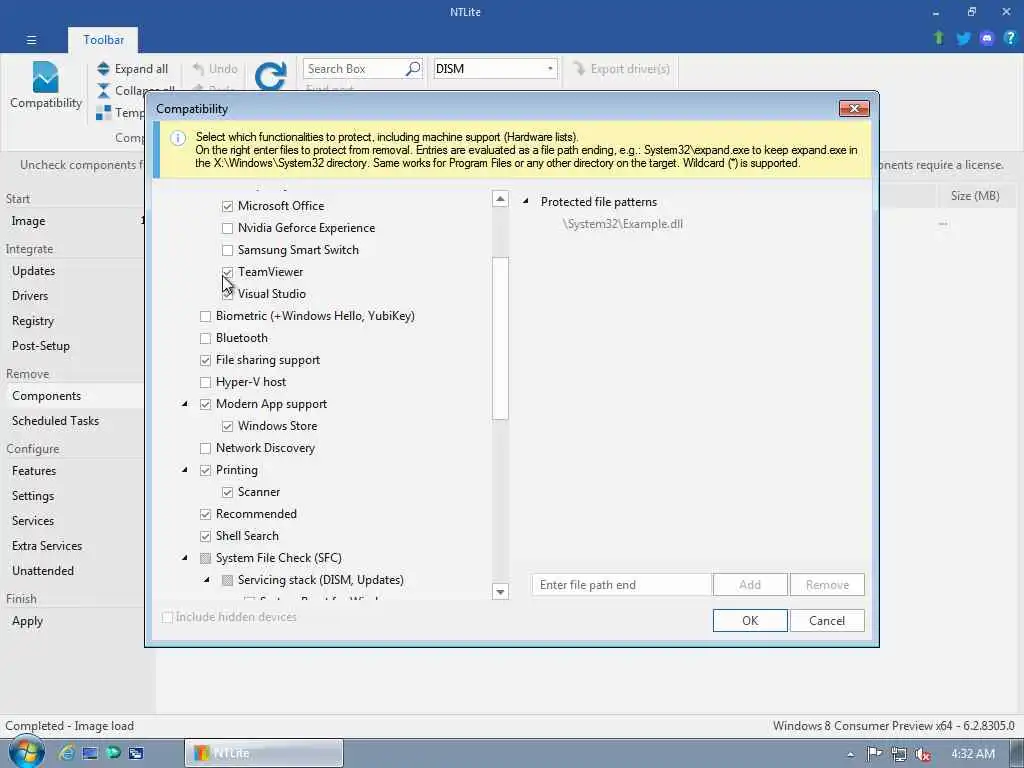This screenshot has width=1024, height=768.
Task: Click the muted volume tray icon
Action: (x=923, y=754)
